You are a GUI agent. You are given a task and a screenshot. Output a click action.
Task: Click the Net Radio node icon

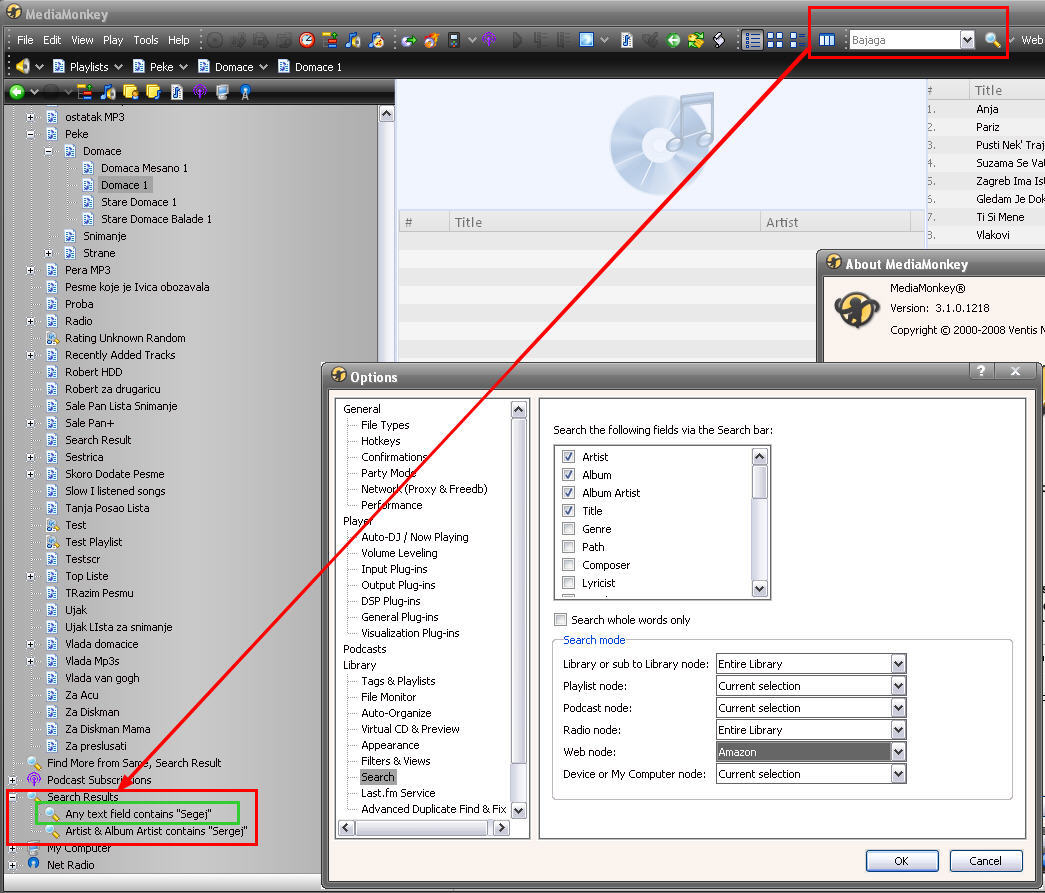tap(34, 865)
